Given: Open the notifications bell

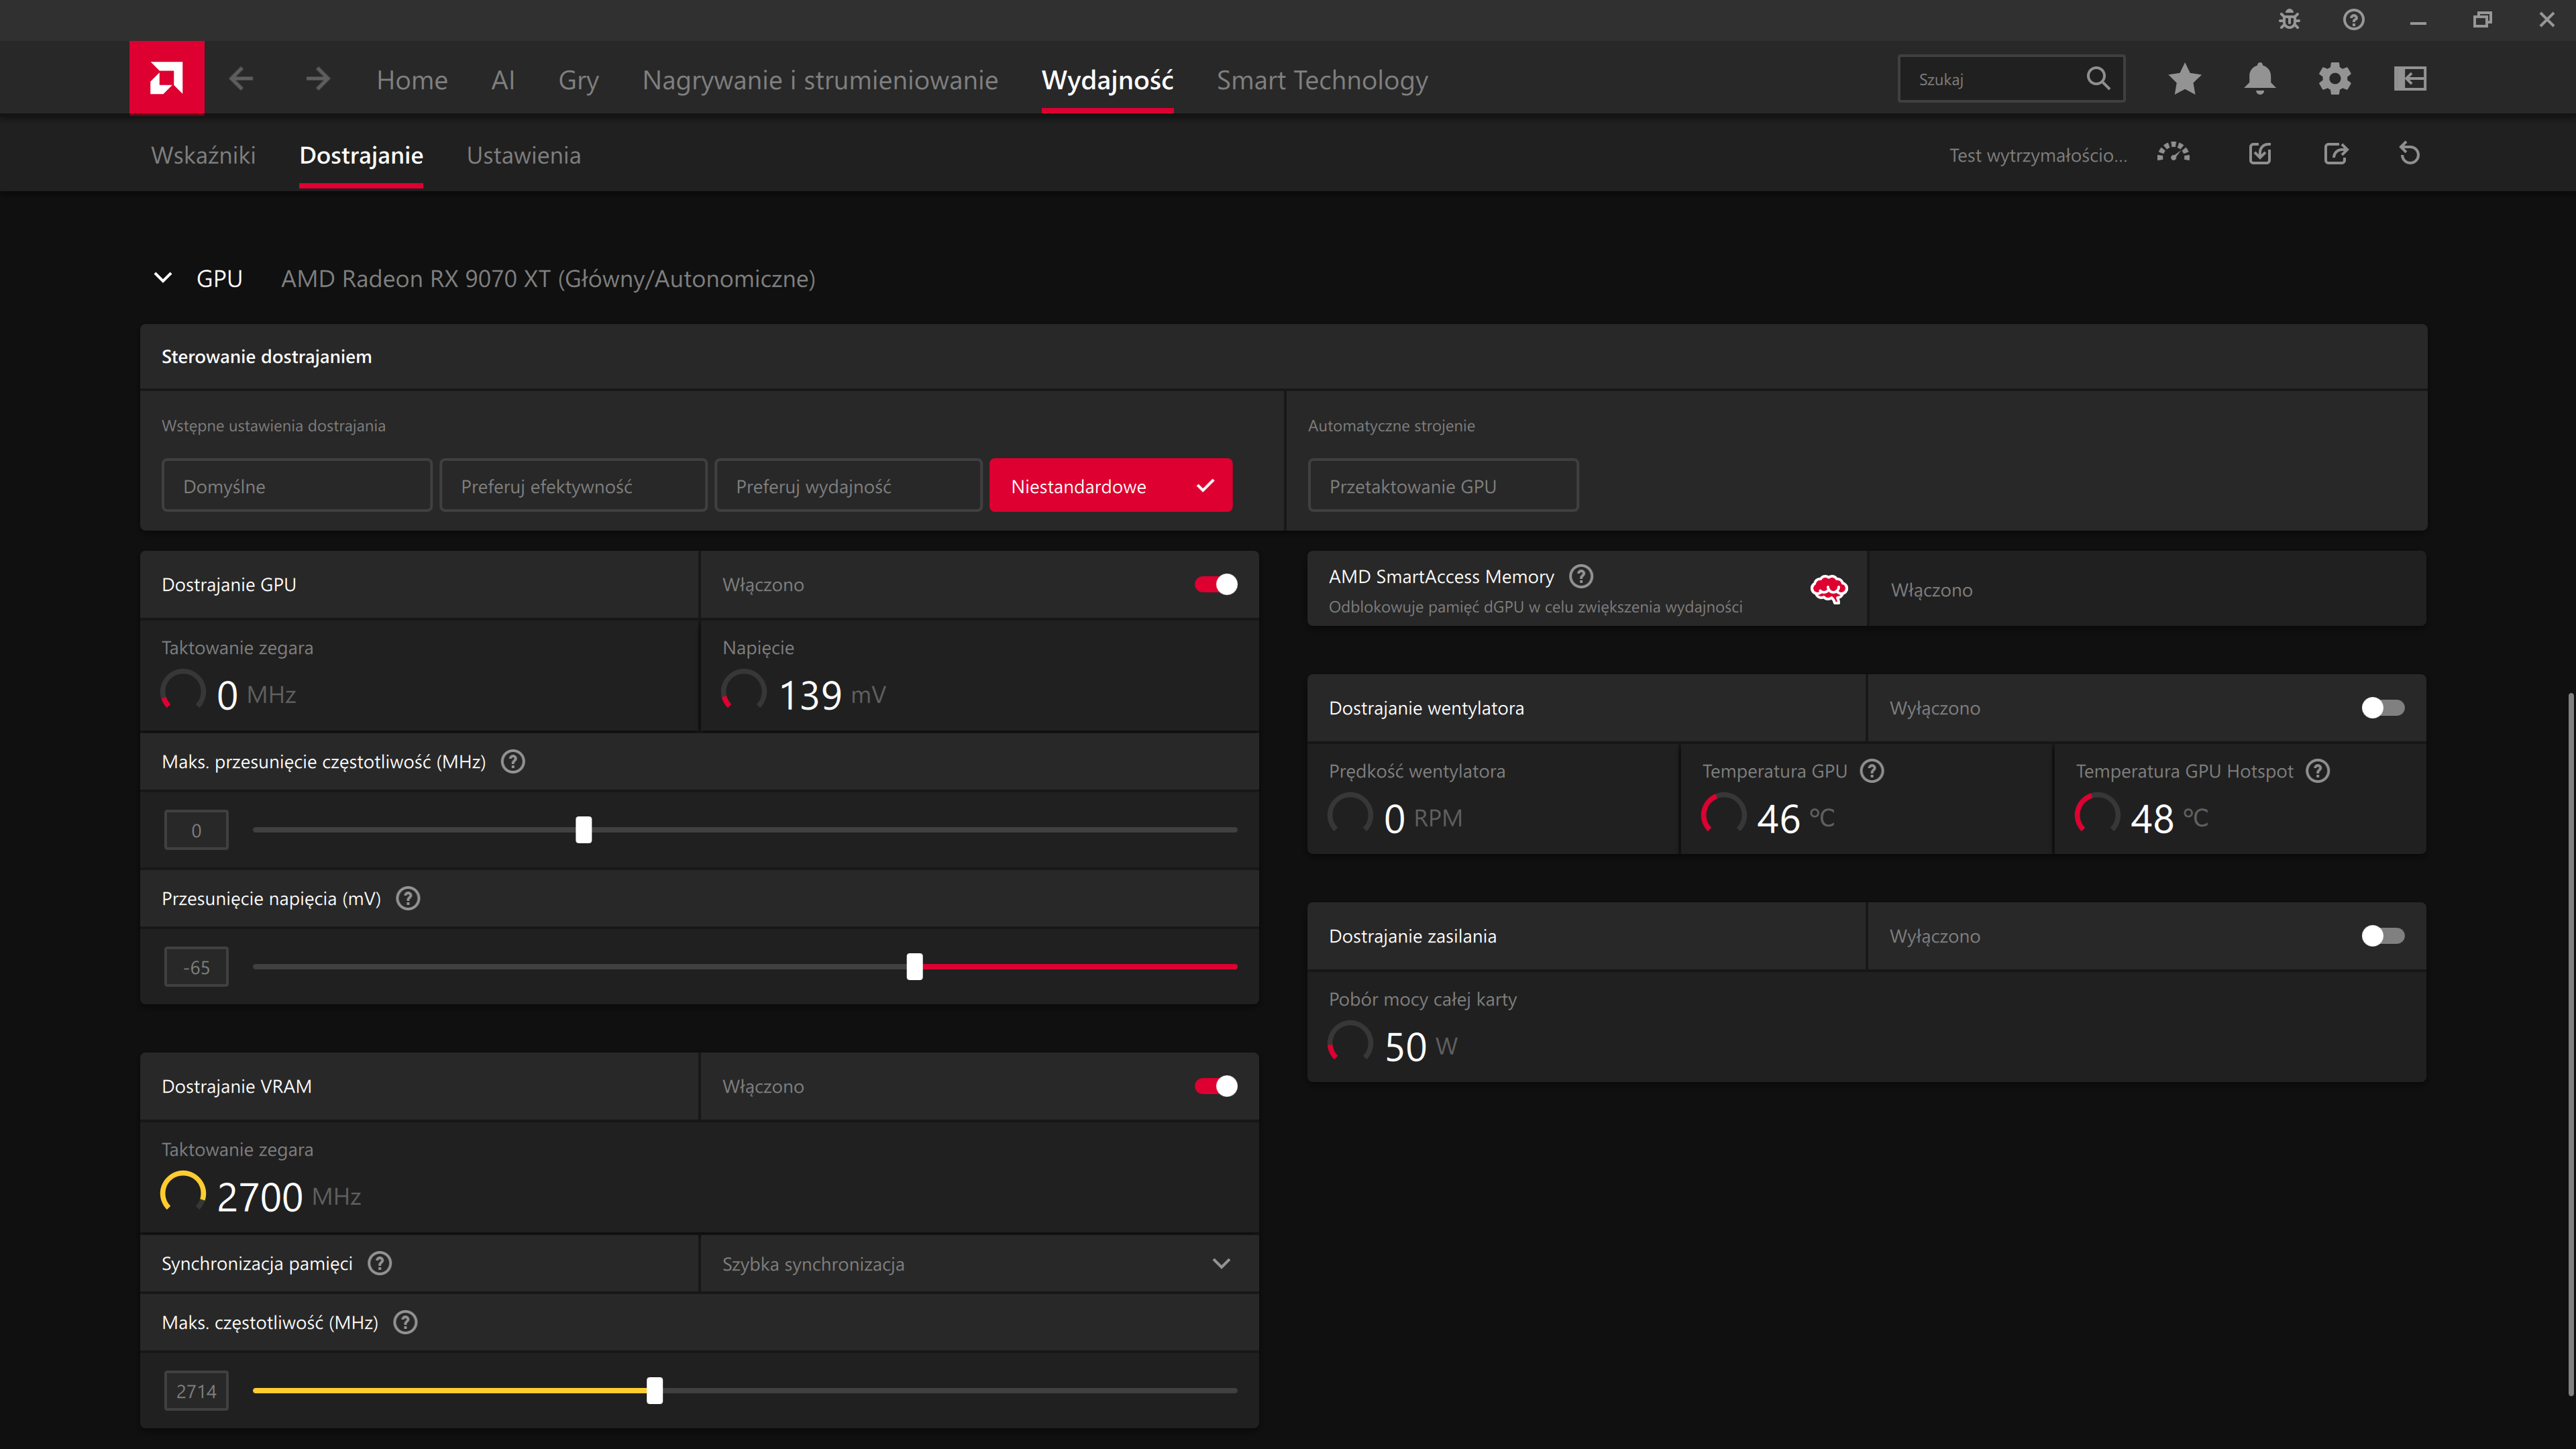Looking at the screenshot, I should tap(2259, 78).
